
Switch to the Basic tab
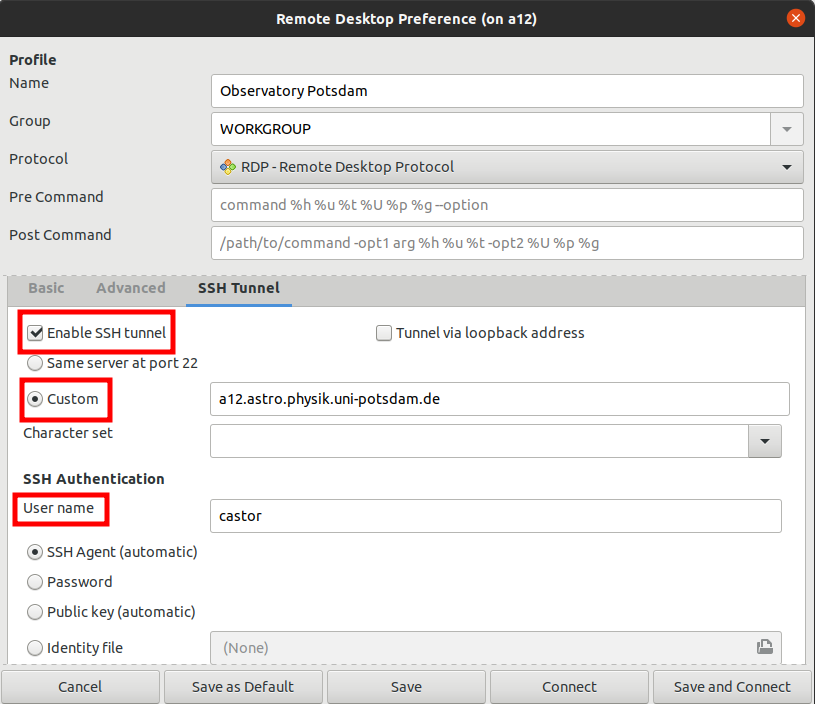pos(46,288)
